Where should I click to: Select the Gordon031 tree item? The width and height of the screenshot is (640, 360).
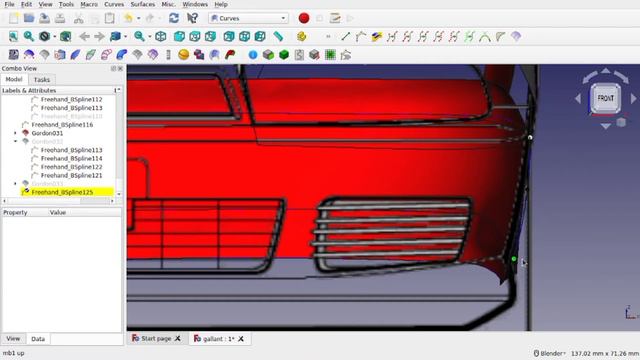pos(47,133)
